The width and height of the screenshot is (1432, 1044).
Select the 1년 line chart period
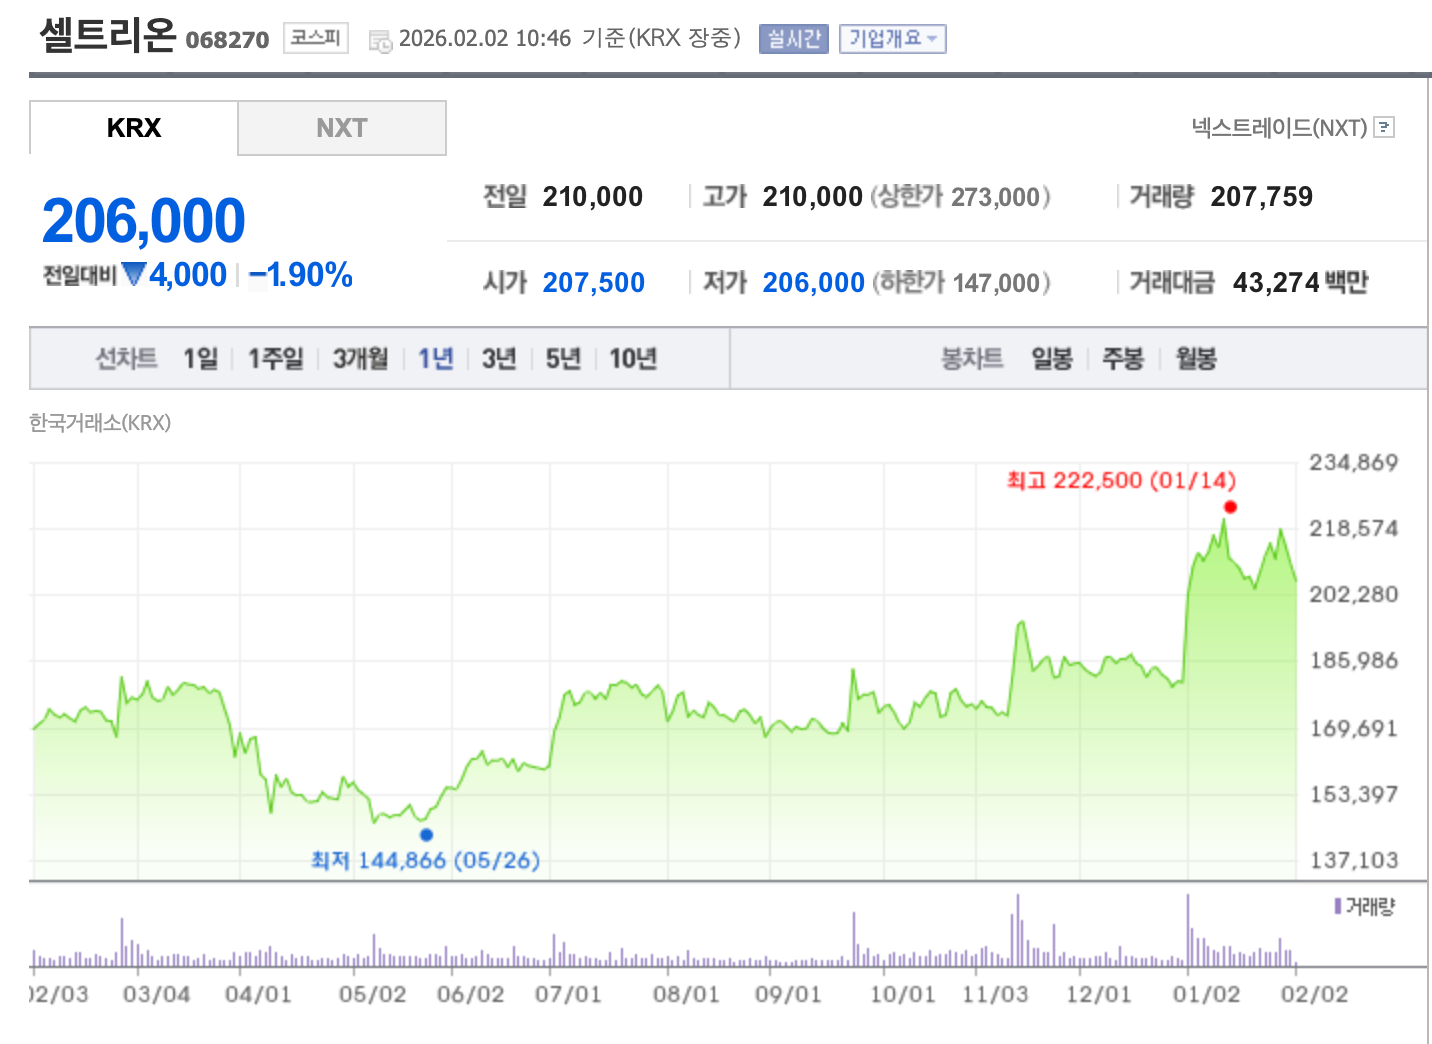pos(436,358)
